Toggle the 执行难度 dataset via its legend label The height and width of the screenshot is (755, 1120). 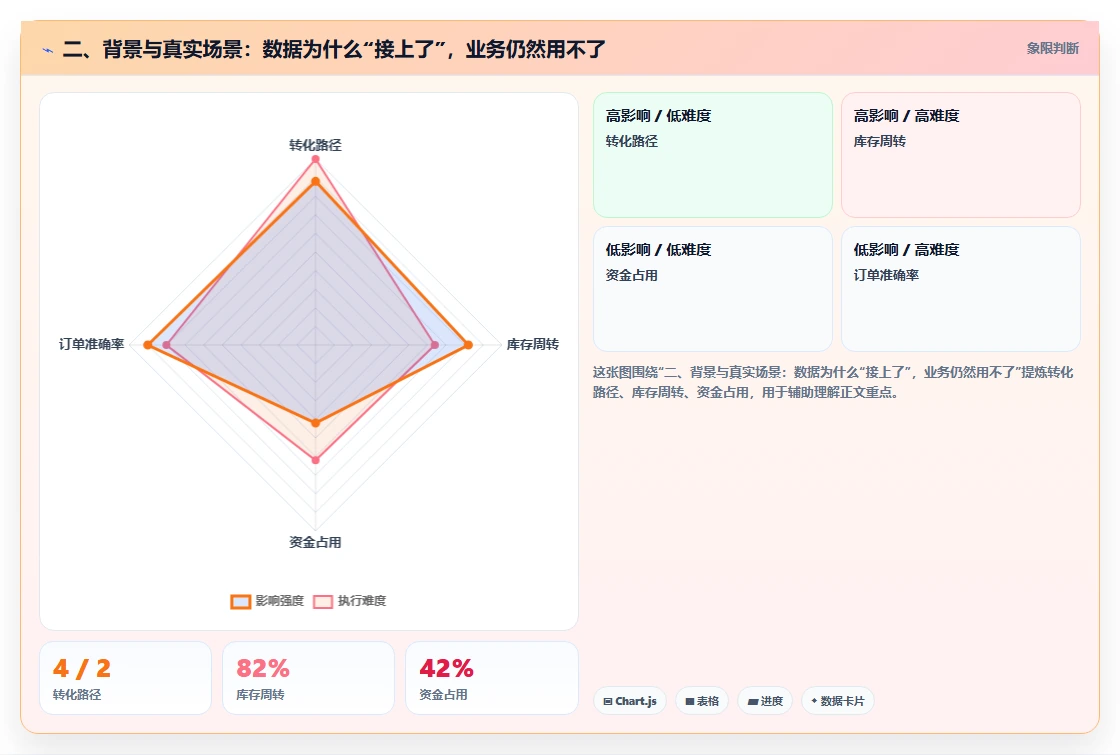pyautogui.click(x=361, y=601)
